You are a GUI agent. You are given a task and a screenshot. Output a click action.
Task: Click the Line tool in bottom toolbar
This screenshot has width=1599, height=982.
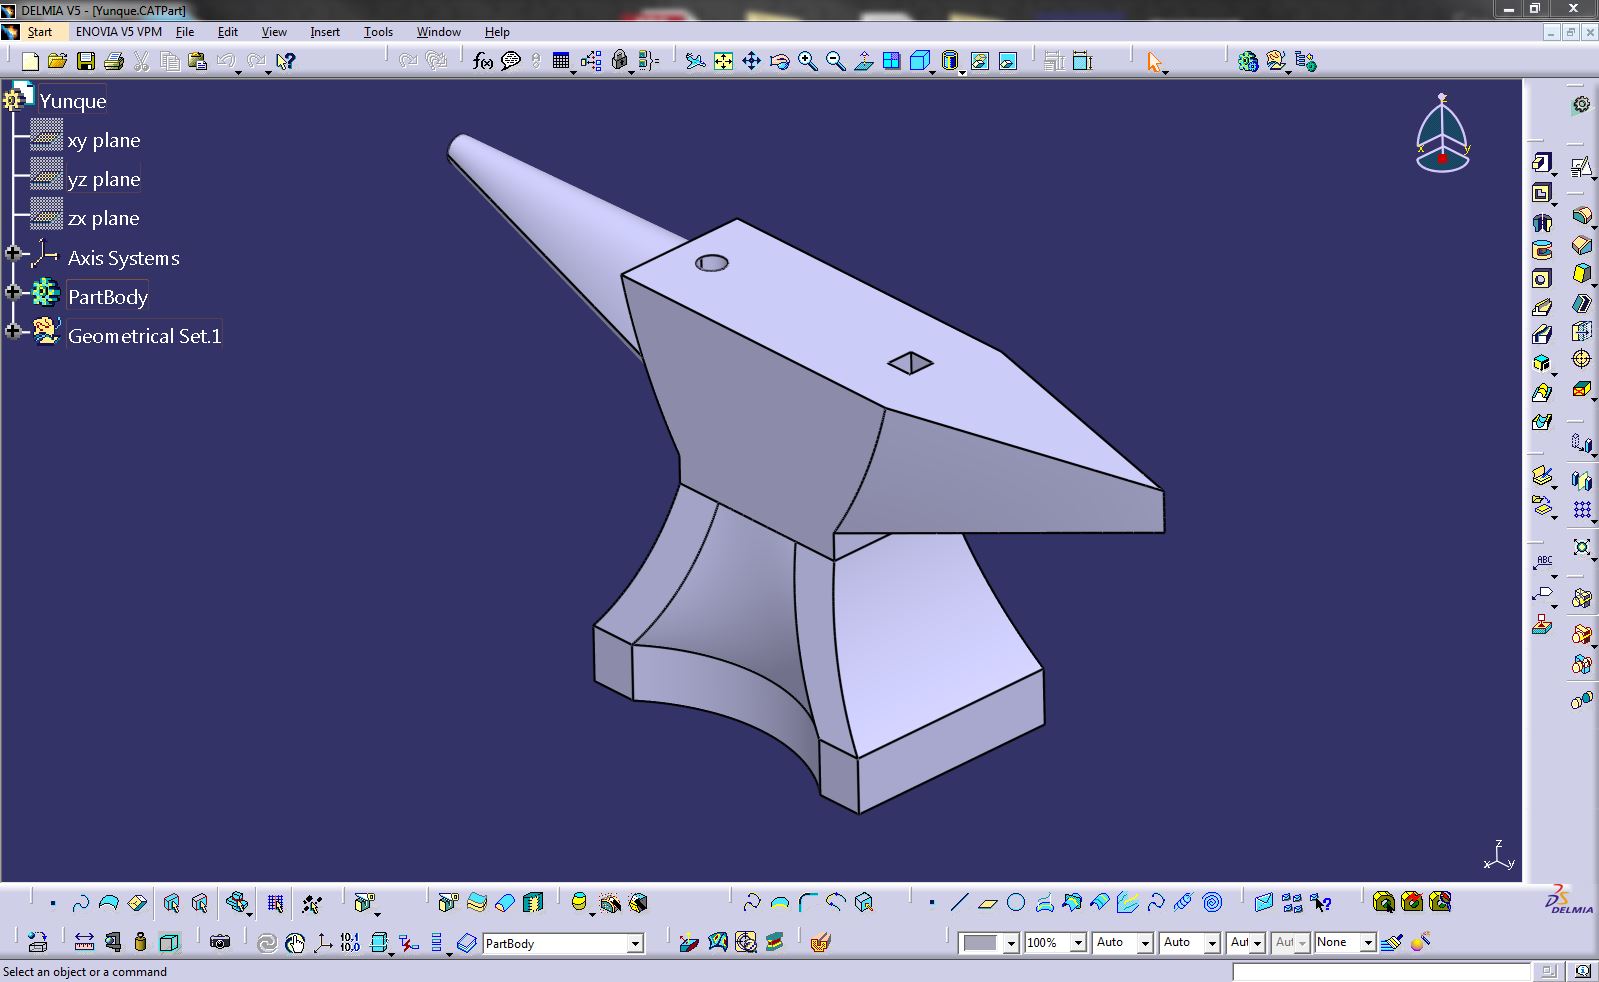click(959, 903)
